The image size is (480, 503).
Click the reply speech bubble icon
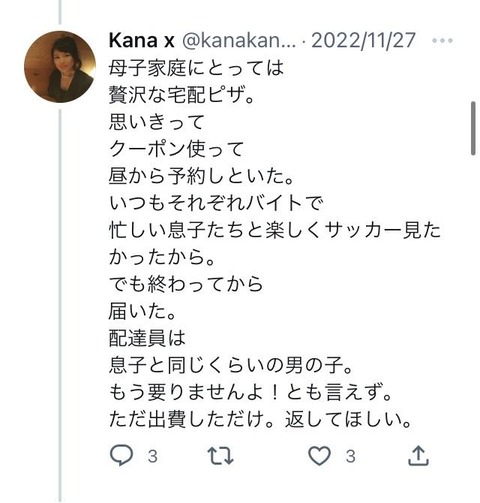pyautogui.click(x=121, y=455)
